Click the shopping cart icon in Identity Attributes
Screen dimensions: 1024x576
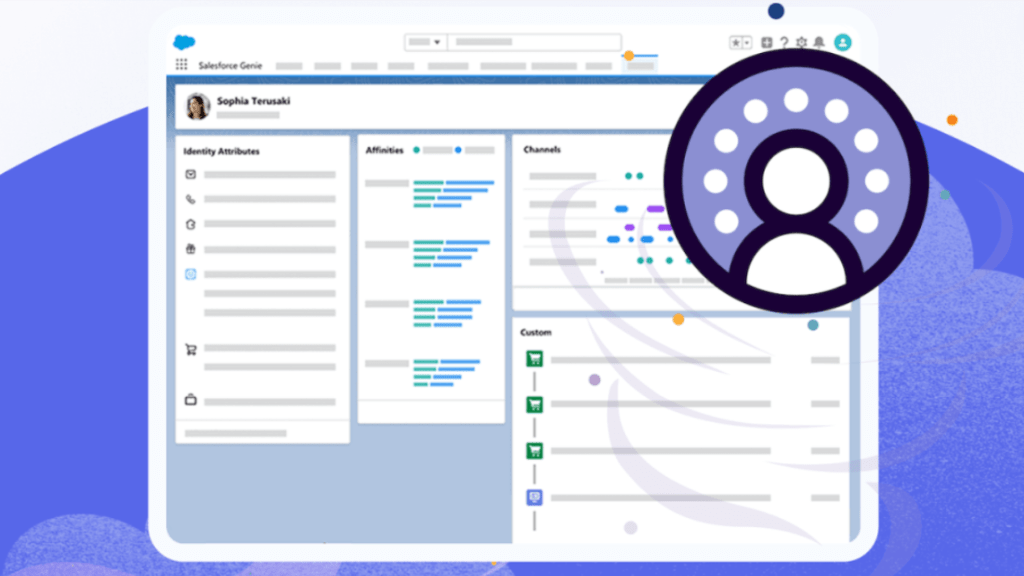tap(190, 350)
